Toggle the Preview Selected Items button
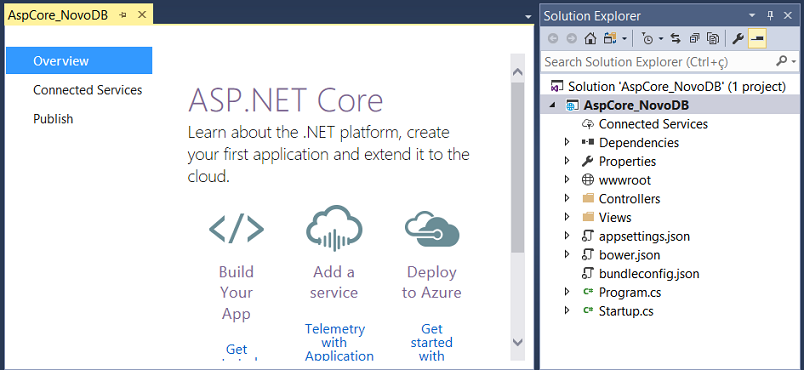 pyautogui.click(x=757, y=38)
